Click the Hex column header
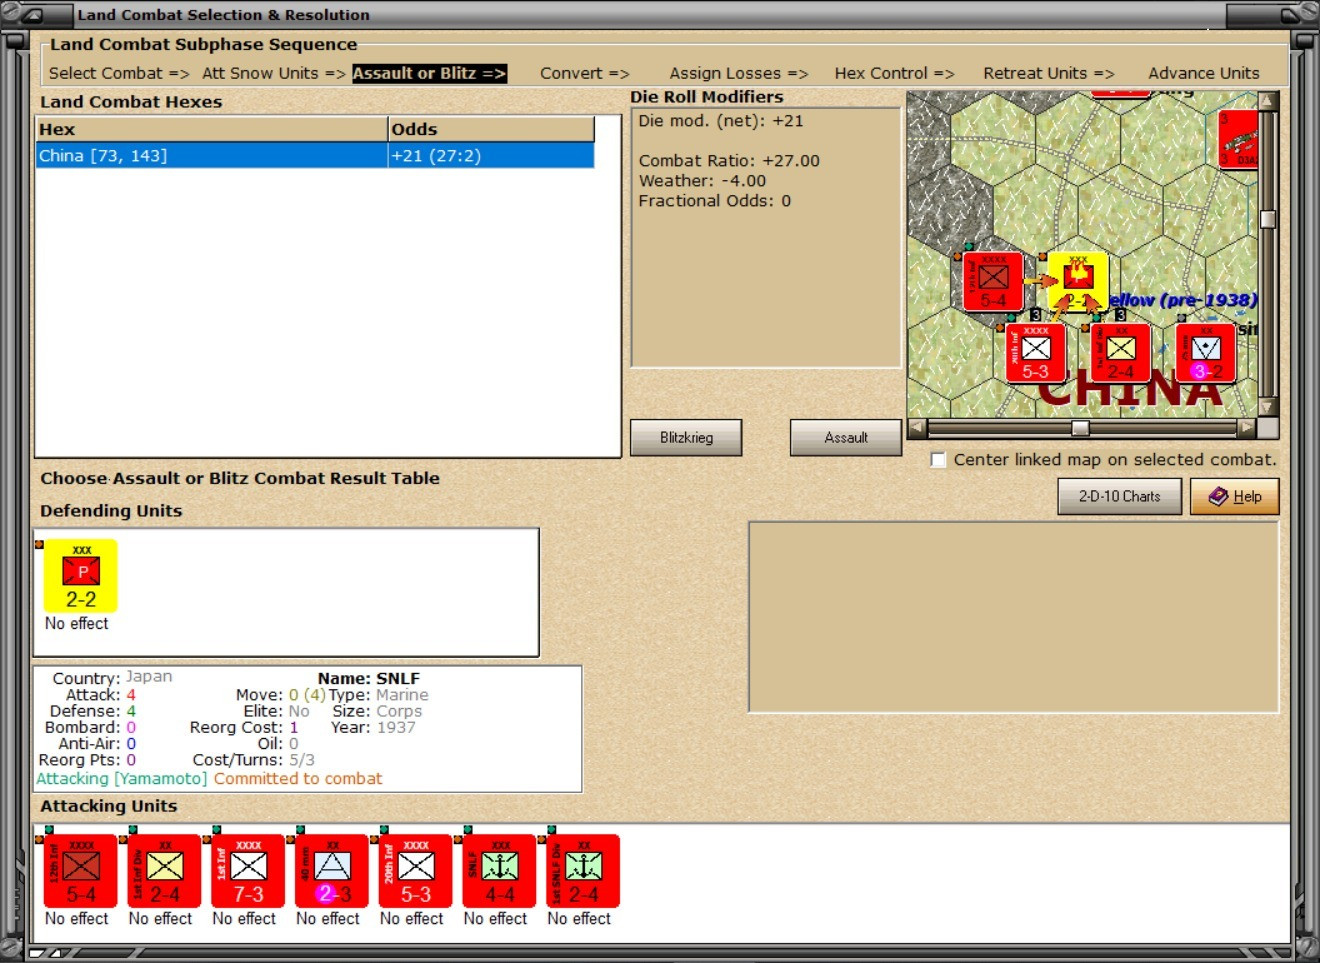 point(212,129)
